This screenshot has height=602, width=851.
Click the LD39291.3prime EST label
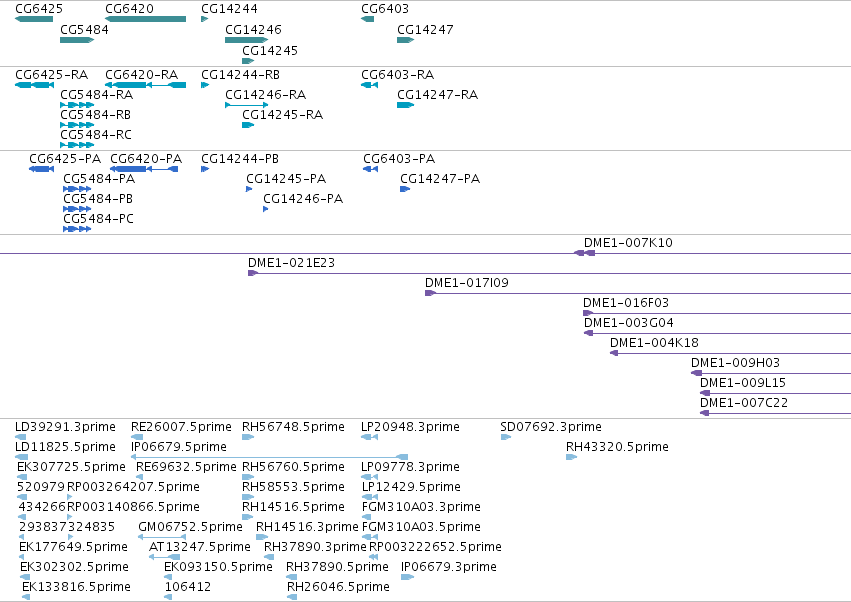click(65, 427)
